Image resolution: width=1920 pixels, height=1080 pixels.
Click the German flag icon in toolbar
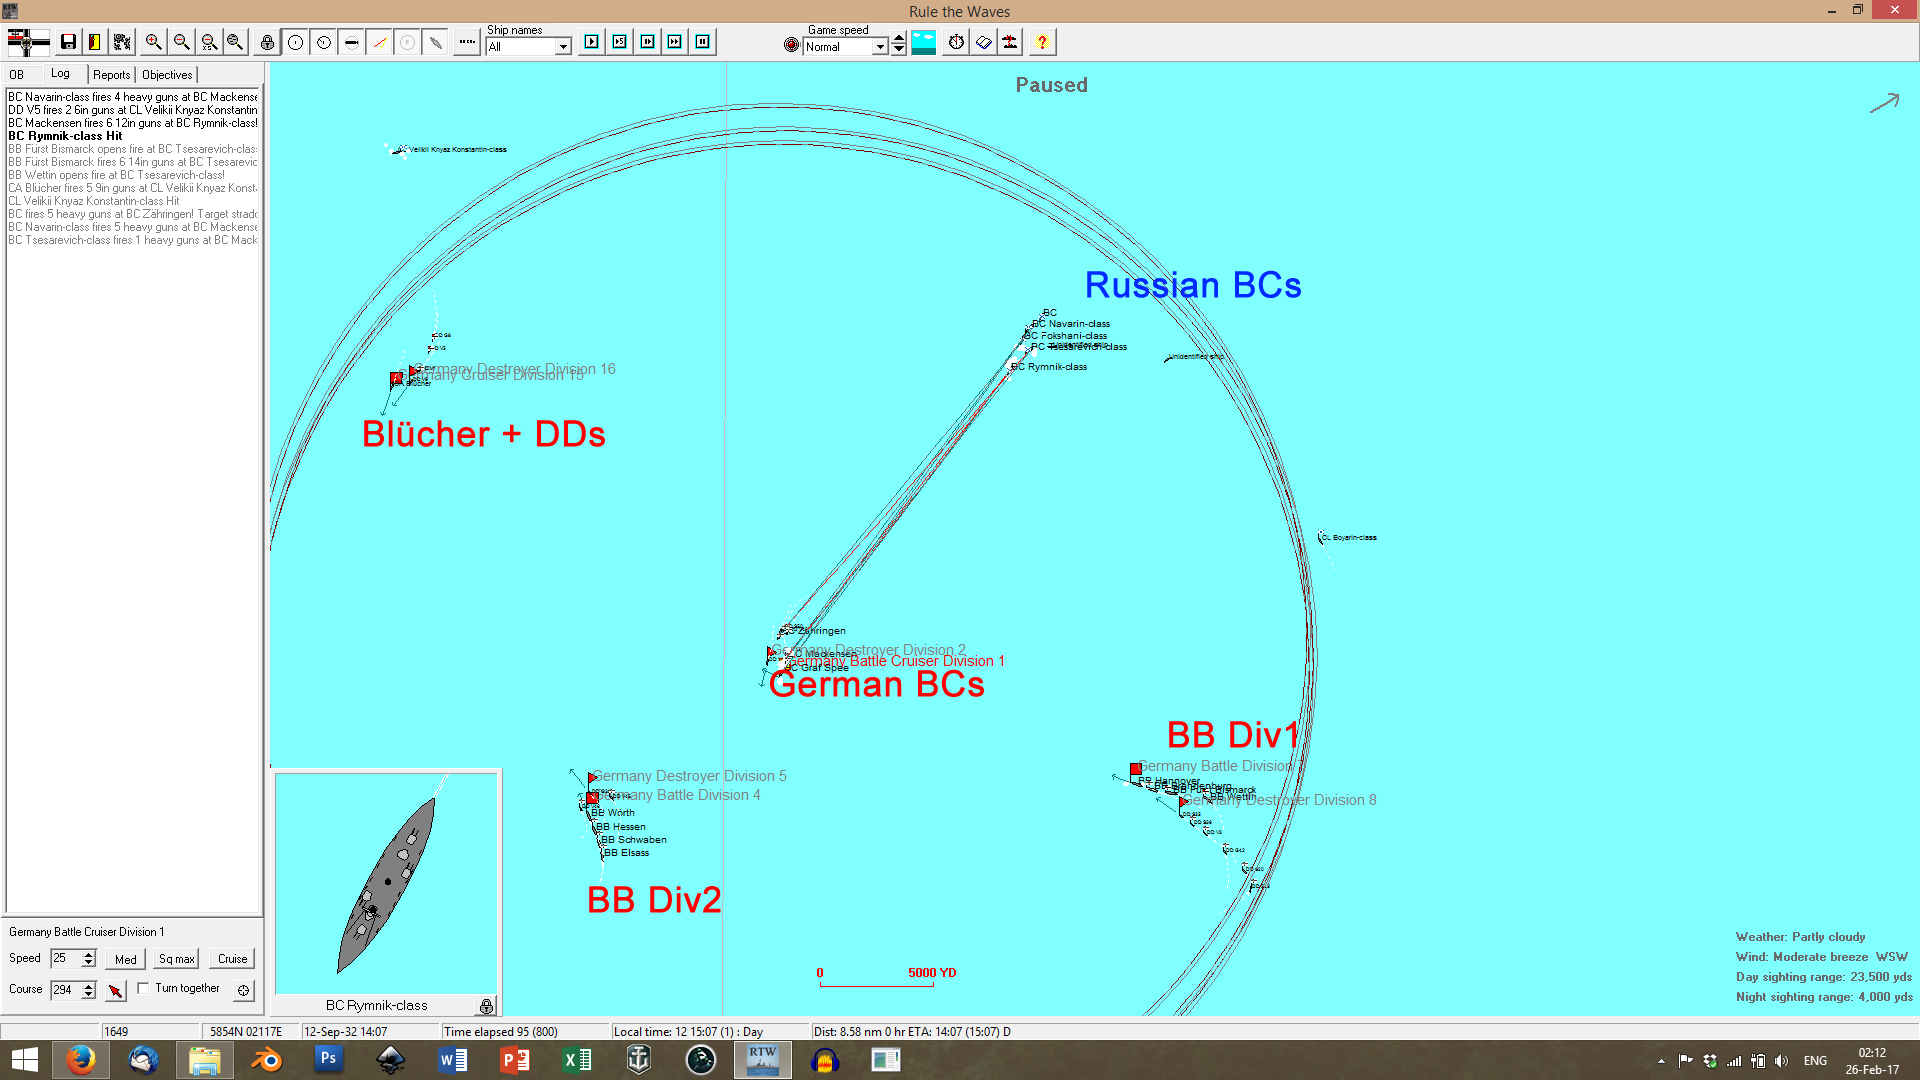[28, 42]
